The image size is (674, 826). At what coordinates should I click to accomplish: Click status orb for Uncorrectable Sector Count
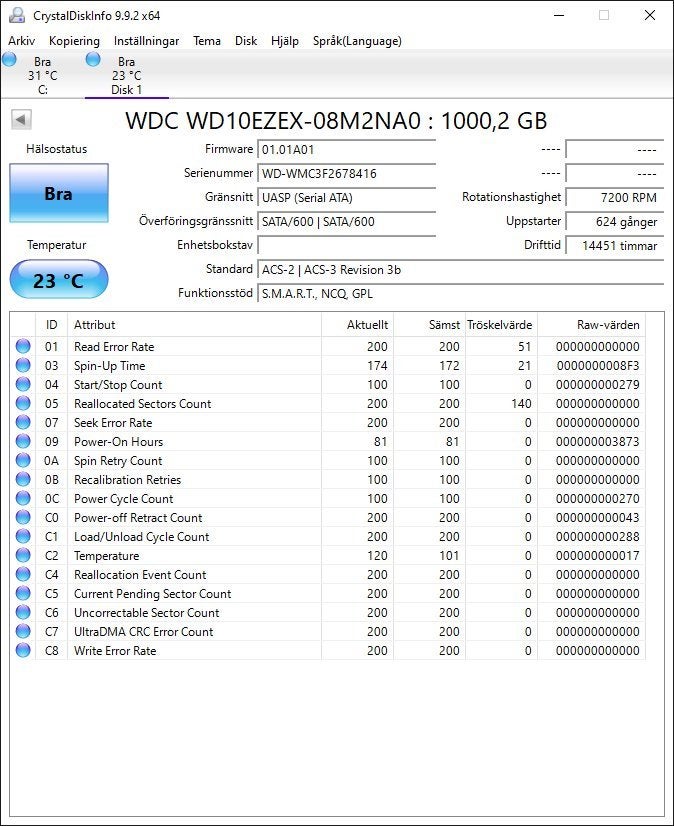pos(23,612)
